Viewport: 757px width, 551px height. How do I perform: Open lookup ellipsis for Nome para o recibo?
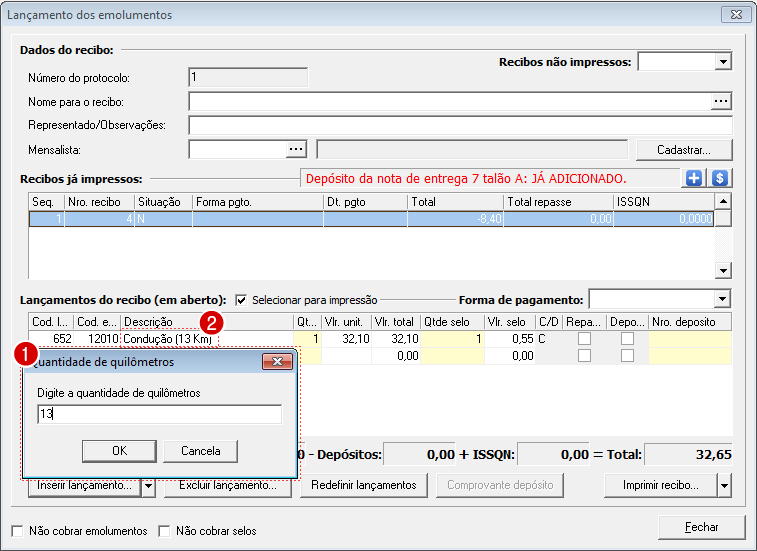tap(721, 101)
